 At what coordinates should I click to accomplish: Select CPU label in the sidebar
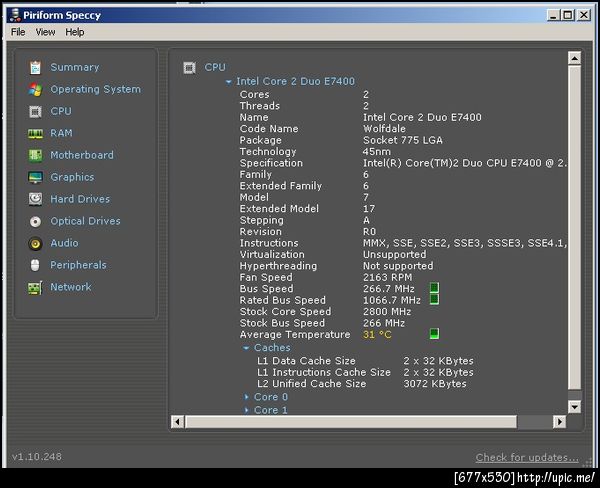[61, 111]
